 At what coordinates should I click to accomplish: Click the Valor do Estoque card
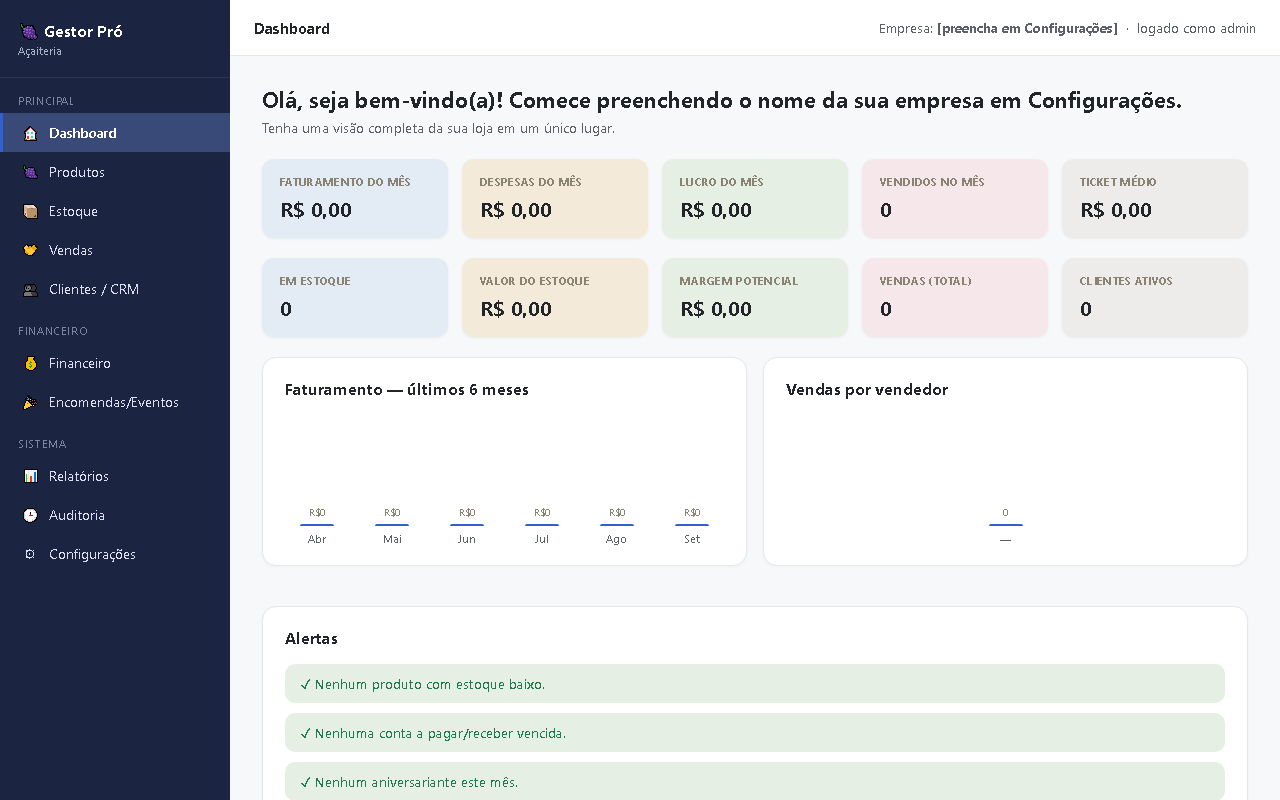point(555,297)
